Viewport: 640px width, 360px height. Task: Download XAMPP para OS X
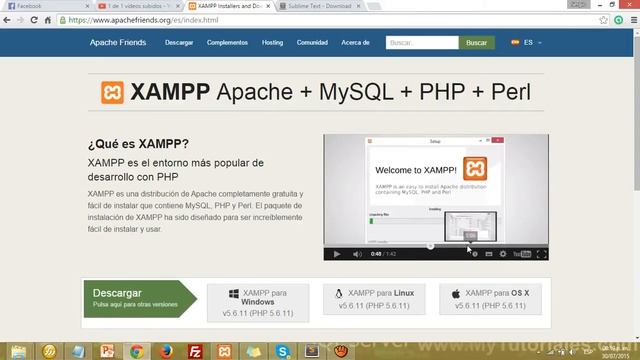tap(490, 299)
